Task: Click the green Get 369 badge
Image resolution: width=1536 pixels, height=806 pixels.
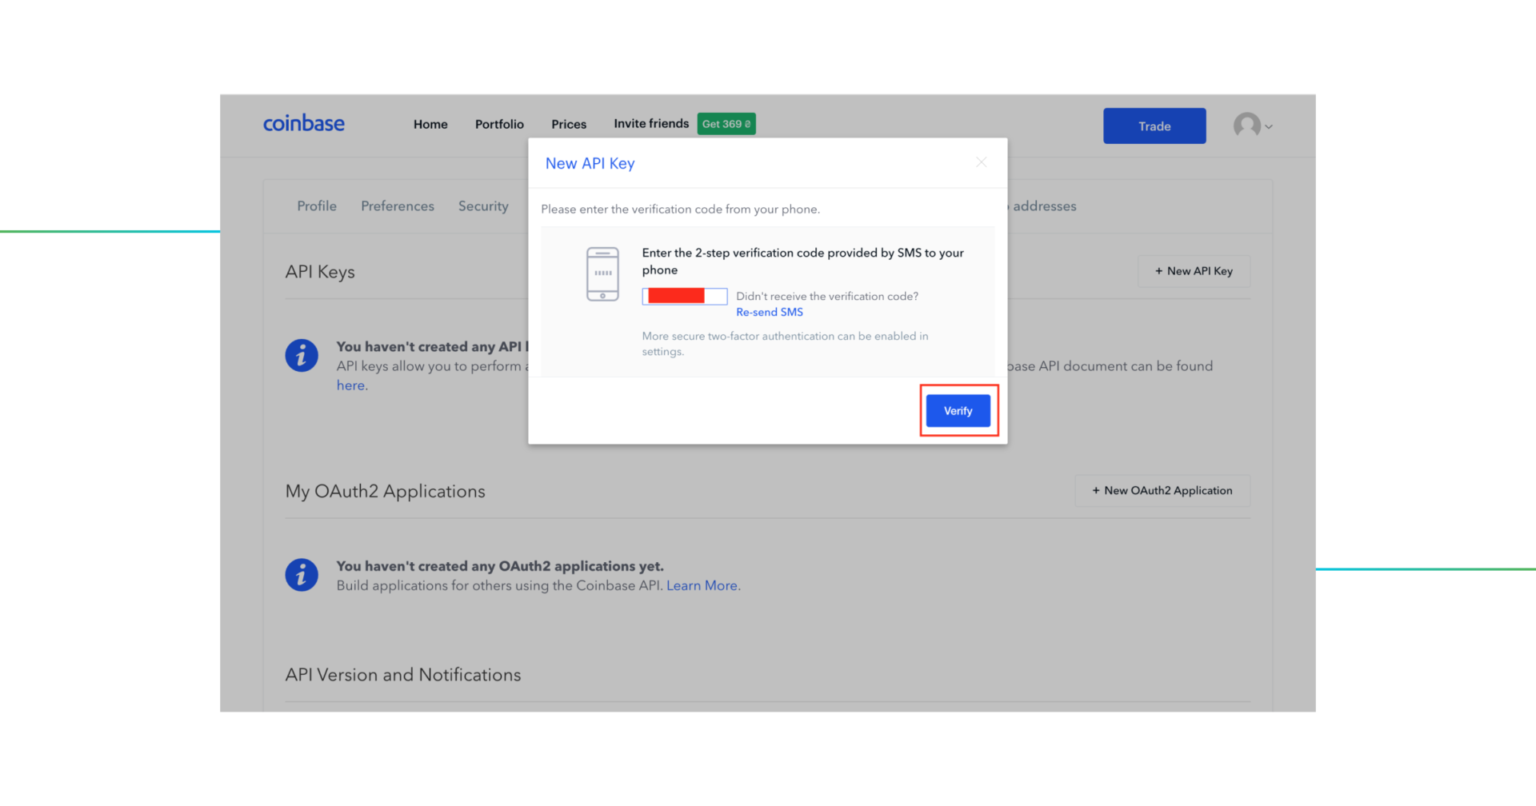Action: [726, 124]
